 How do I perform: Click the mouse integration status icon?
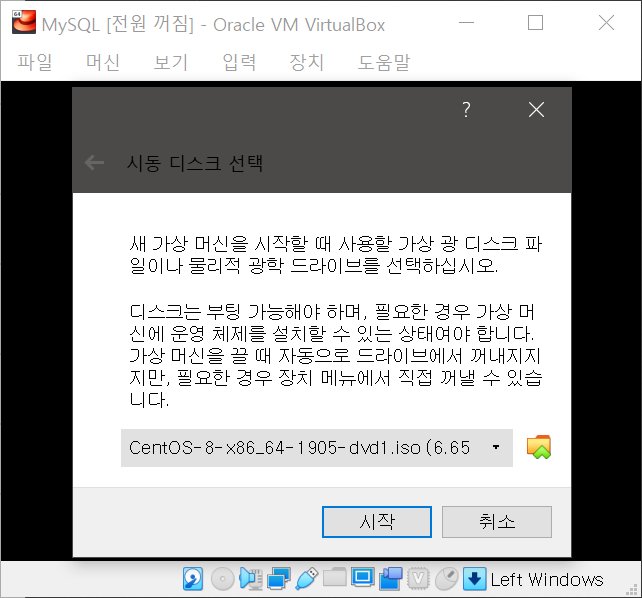(446, 579)
